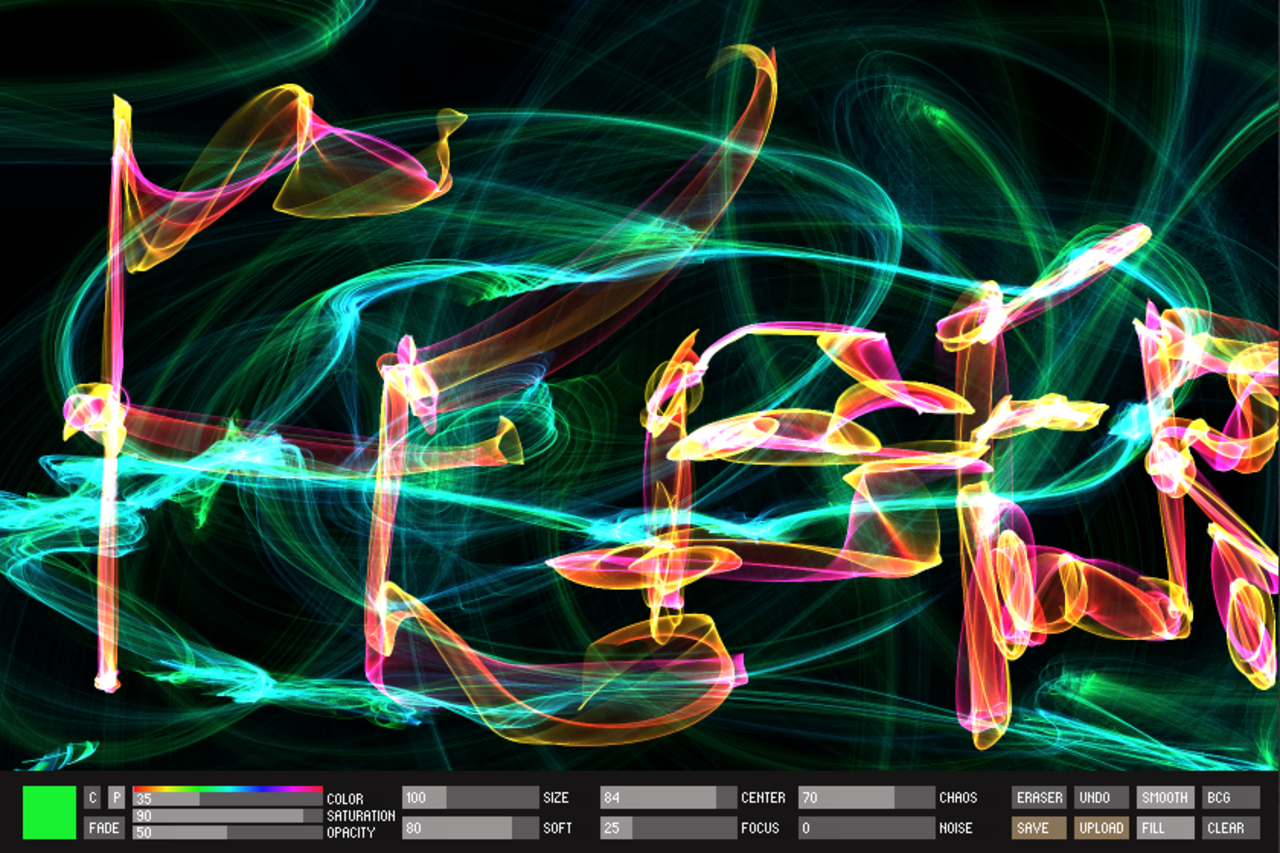Click the rainbow hue strip above the COLOR slider

click(x=227, y=789)
